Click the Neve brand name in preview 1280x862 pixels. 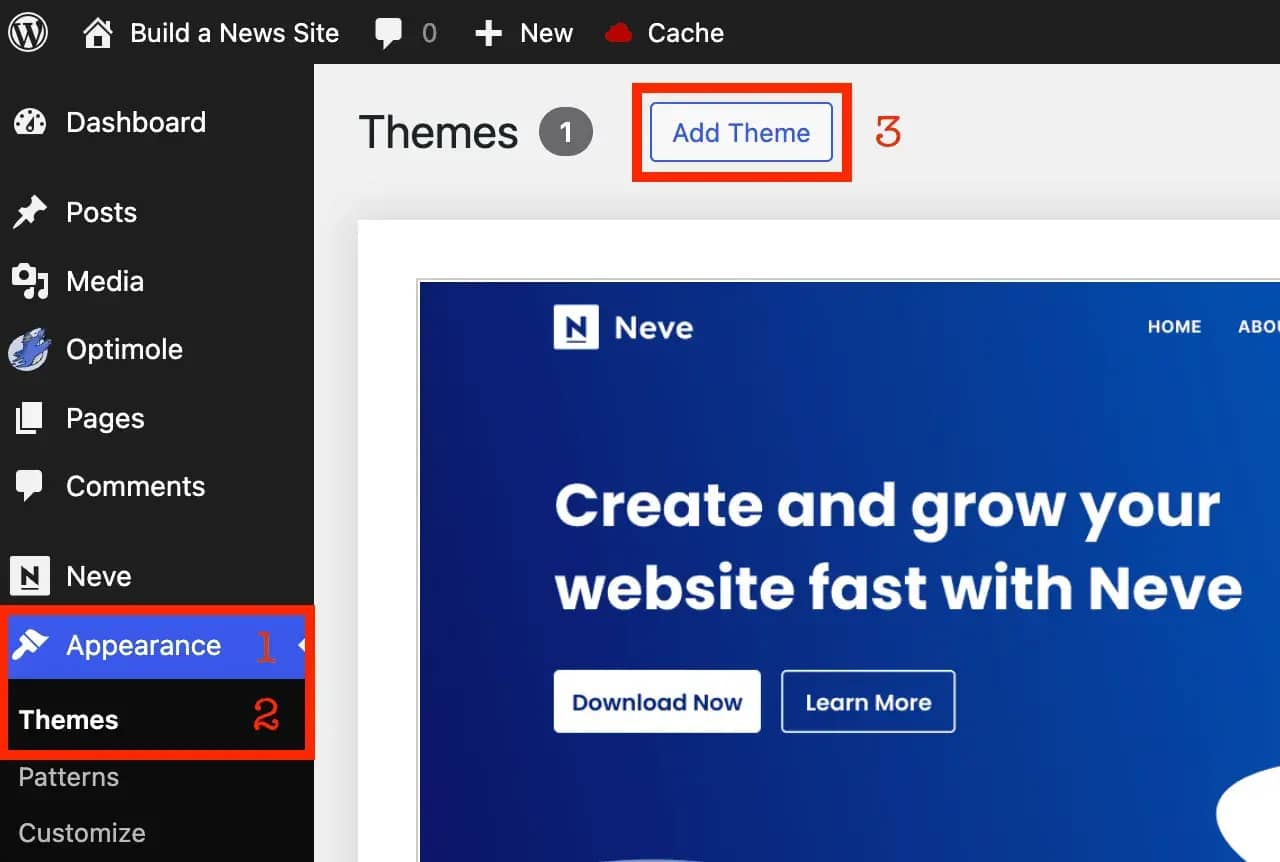point(654,327)
